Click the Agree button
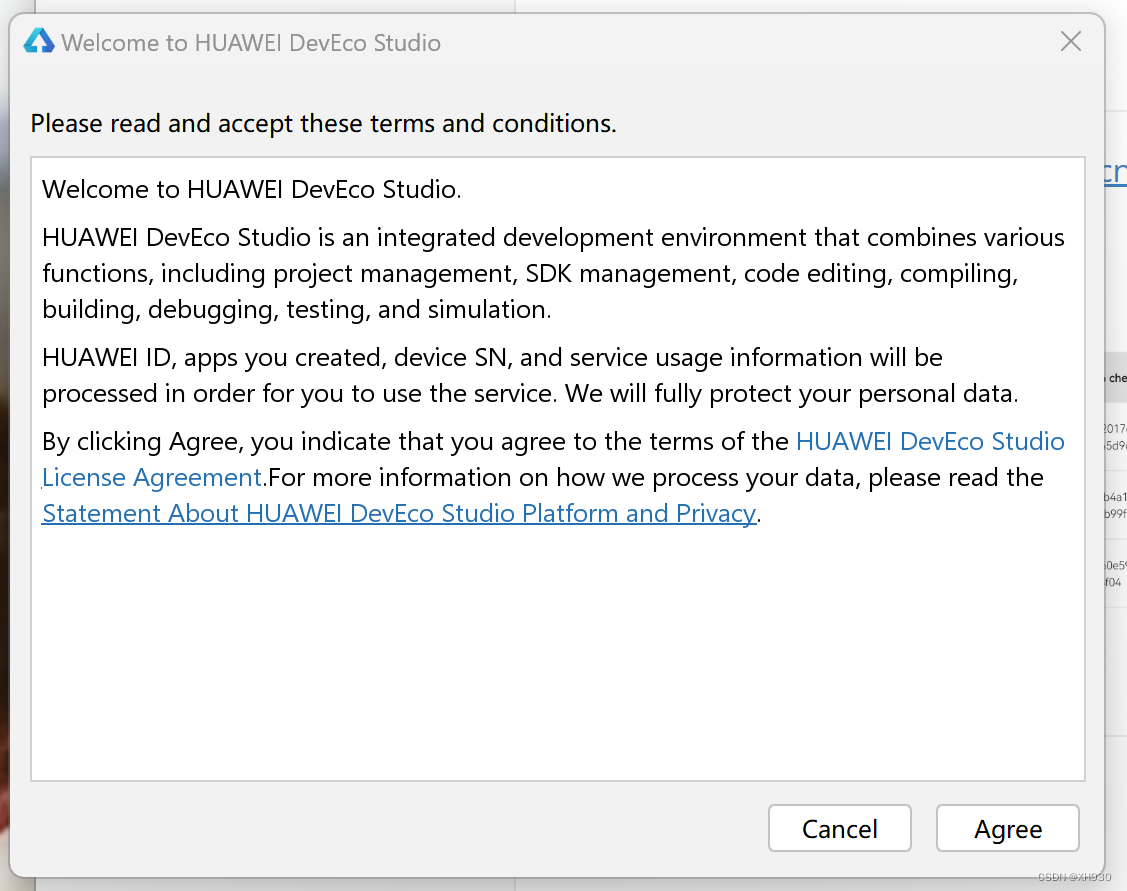Image resolution: width=1127 pixels, height=891 pixels. click(1007, 828)
